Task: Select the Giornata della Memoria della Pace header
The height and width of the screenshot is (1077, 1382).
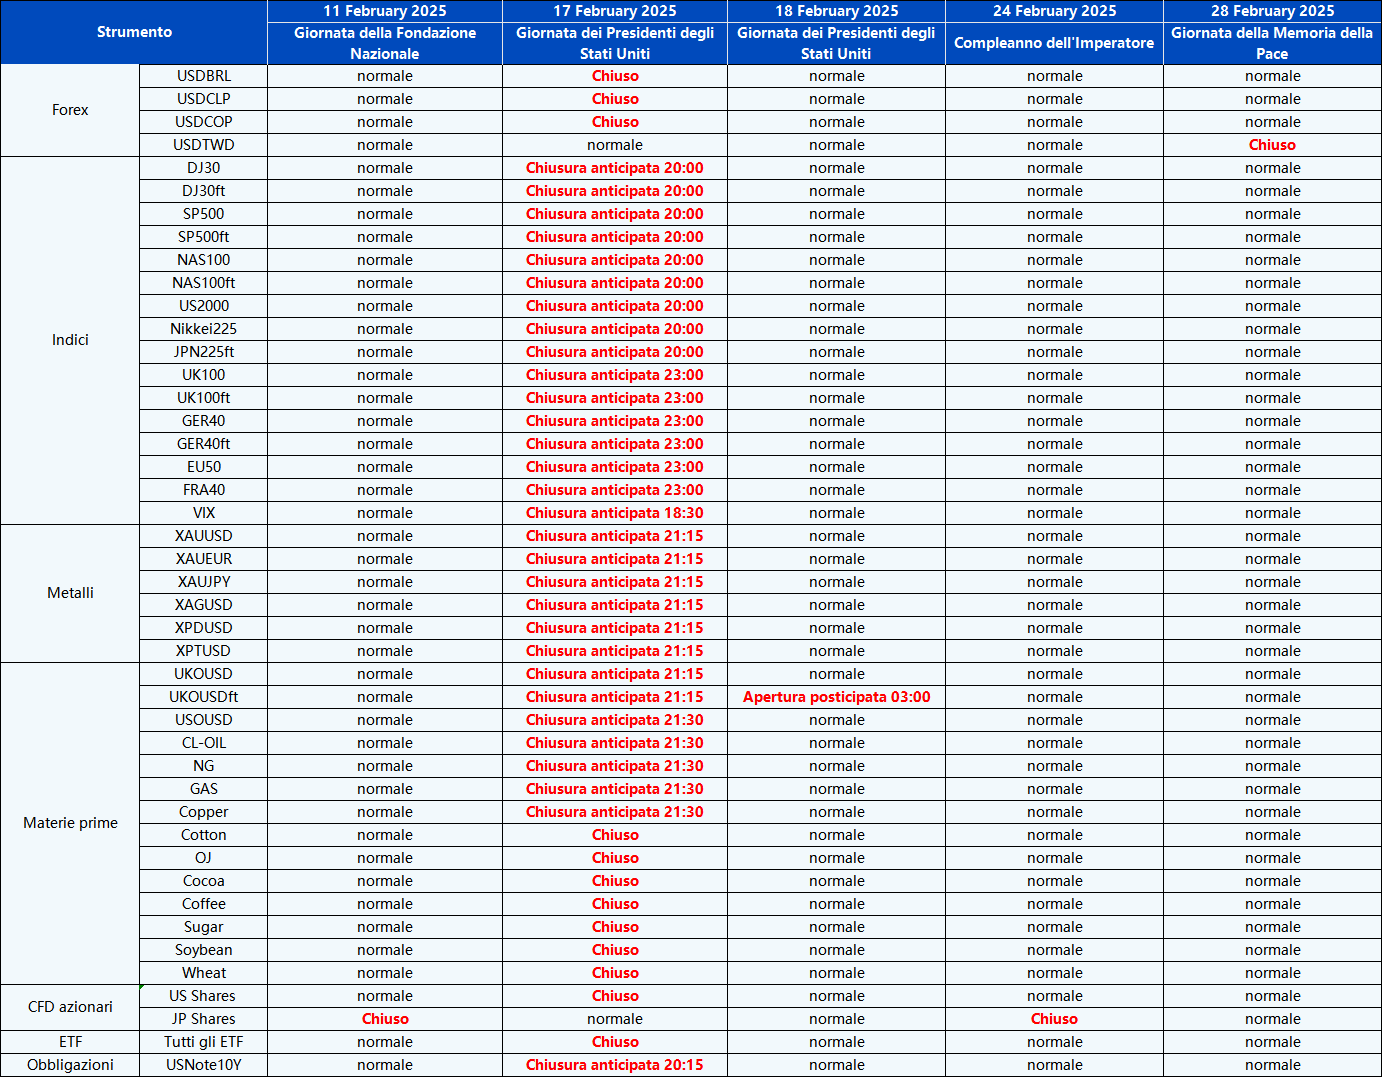Action: tap(1272, 43)
